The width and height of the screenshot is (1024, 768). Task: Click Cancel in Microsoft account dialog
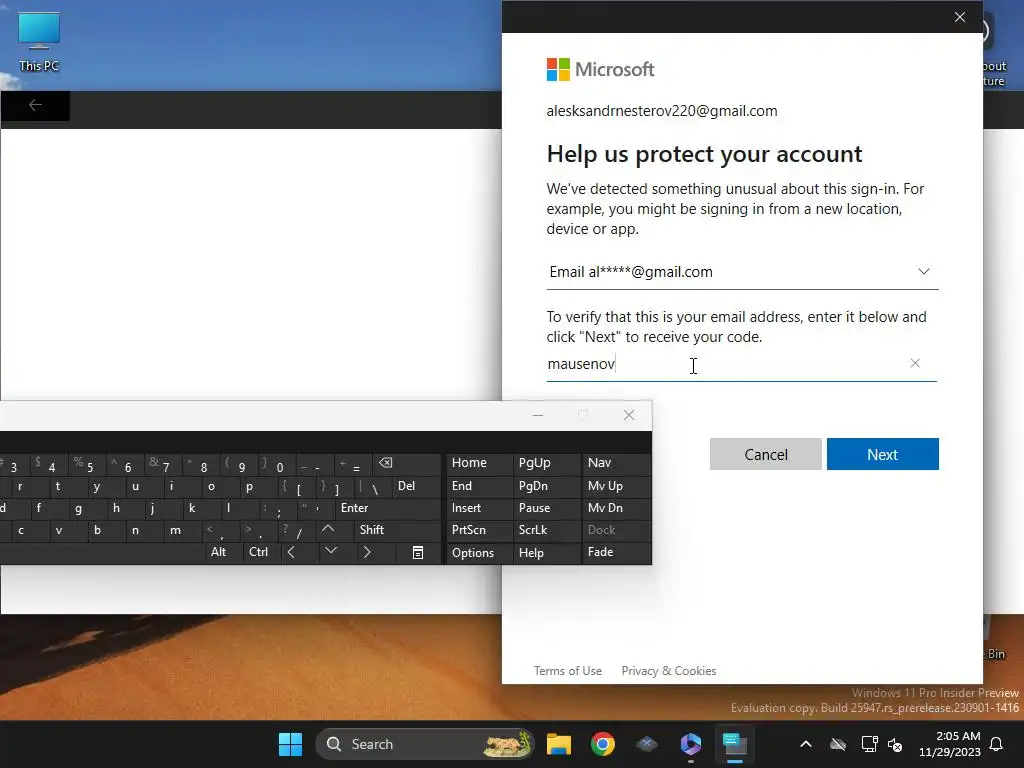point(765,454)
